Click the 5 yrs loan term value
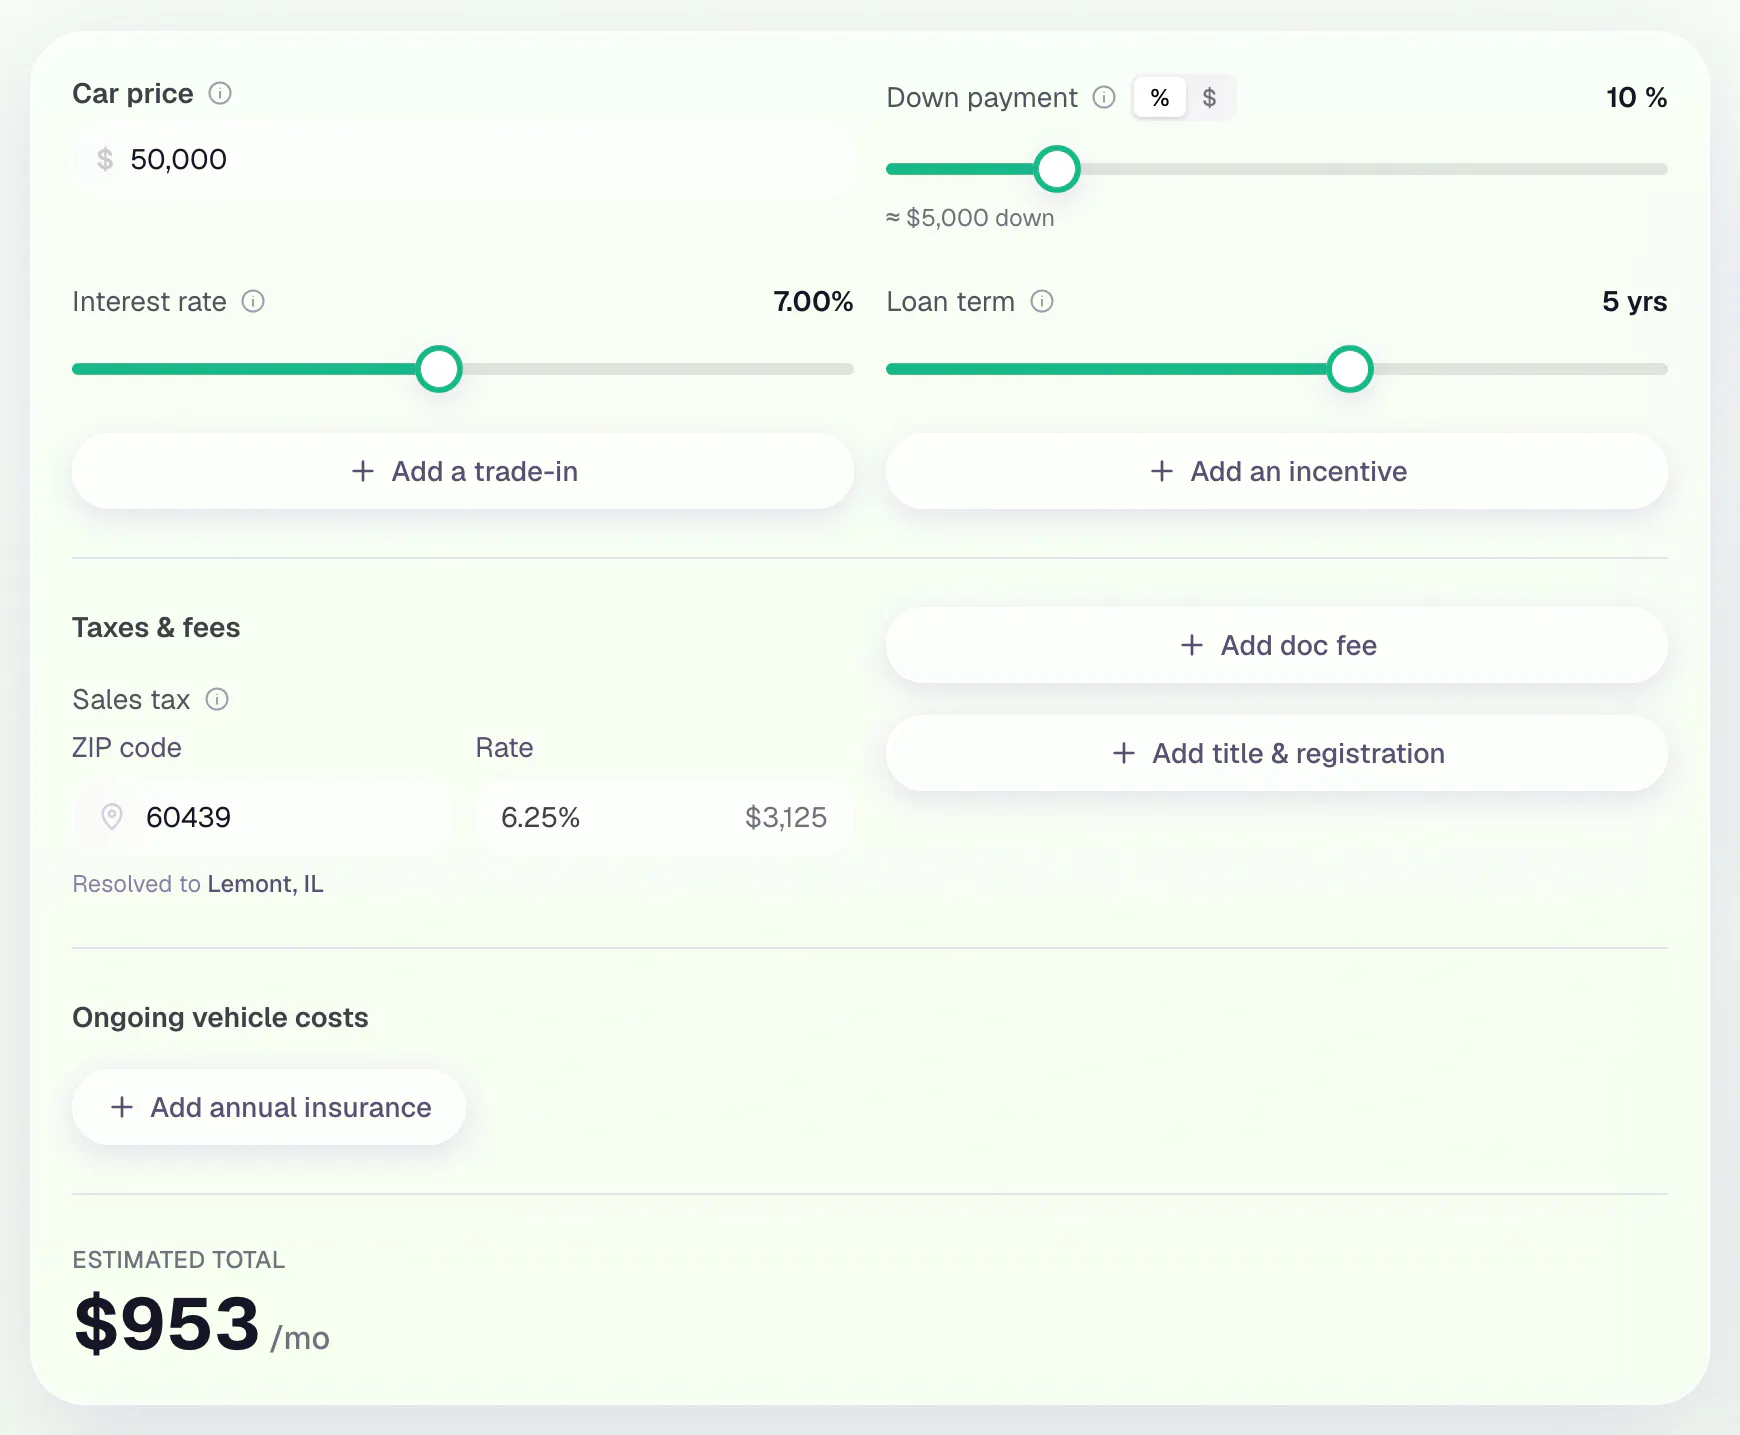This screenshot has width=1740, height=1435. pos(1635,301)
